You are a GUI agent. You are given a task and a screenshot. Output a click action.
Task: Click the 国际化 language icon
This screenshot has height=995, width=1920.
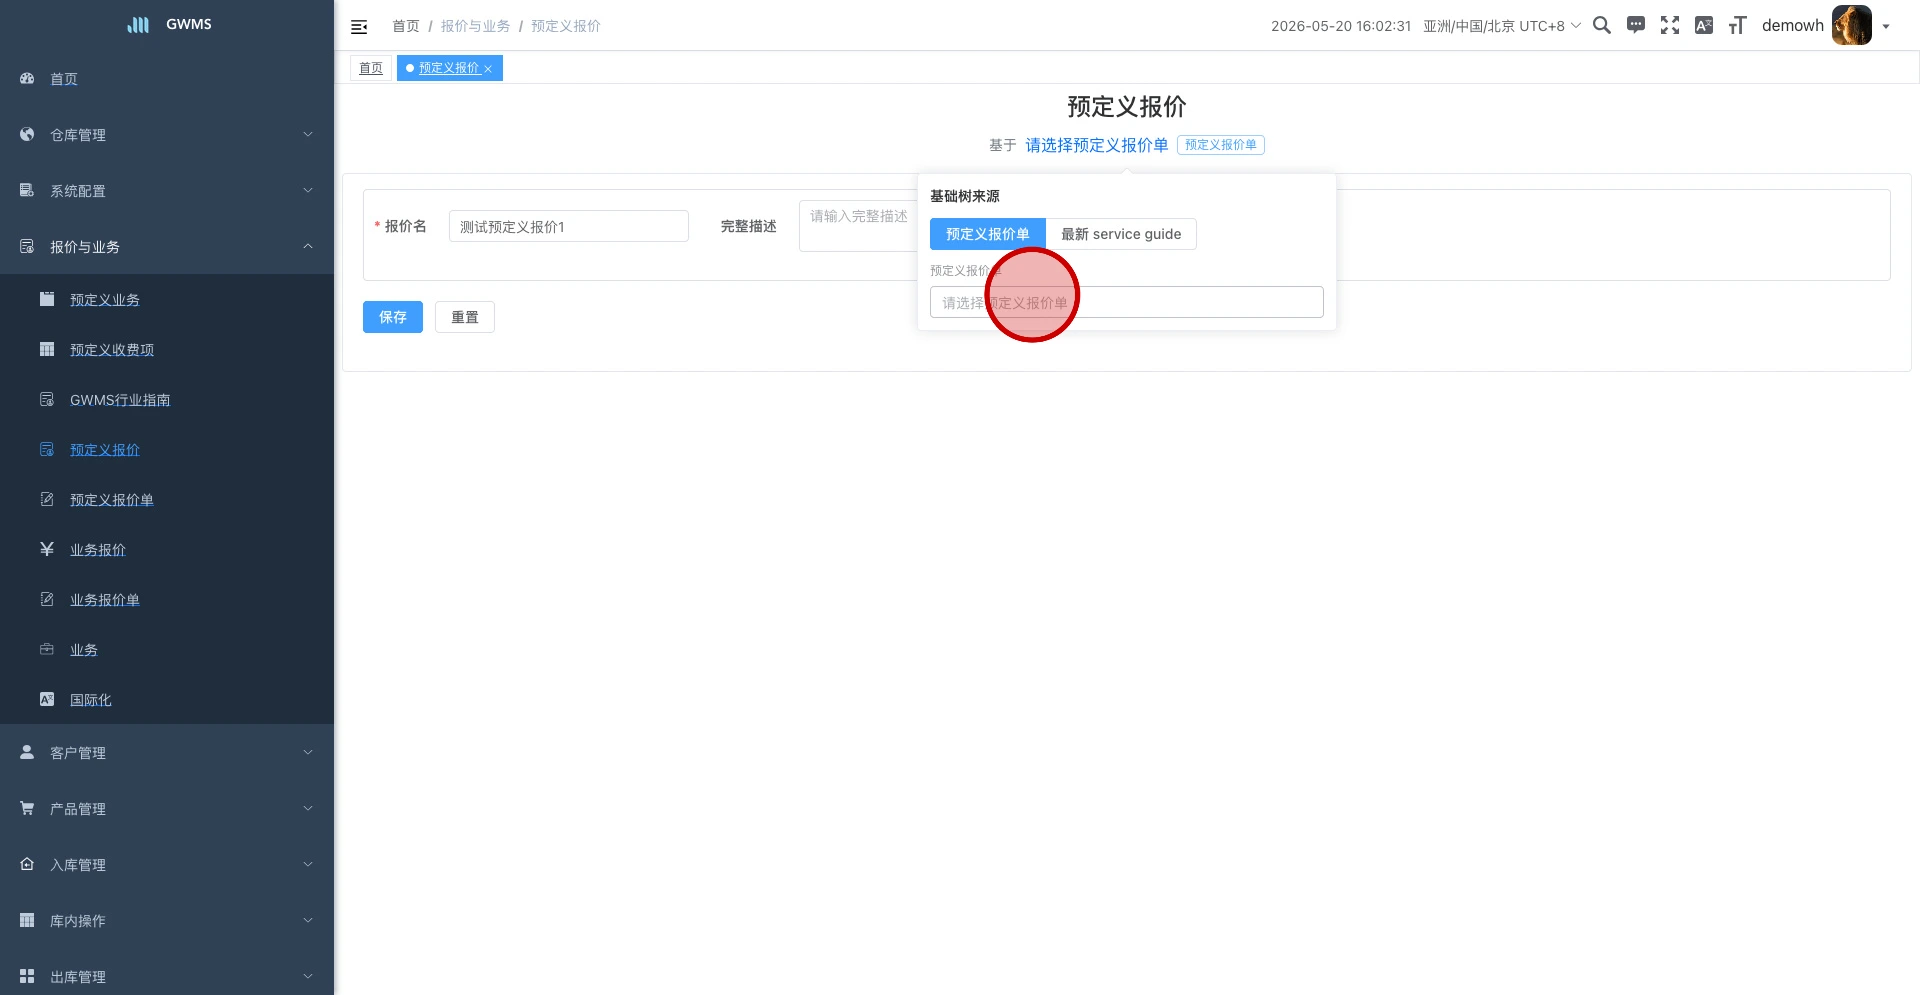47,699
